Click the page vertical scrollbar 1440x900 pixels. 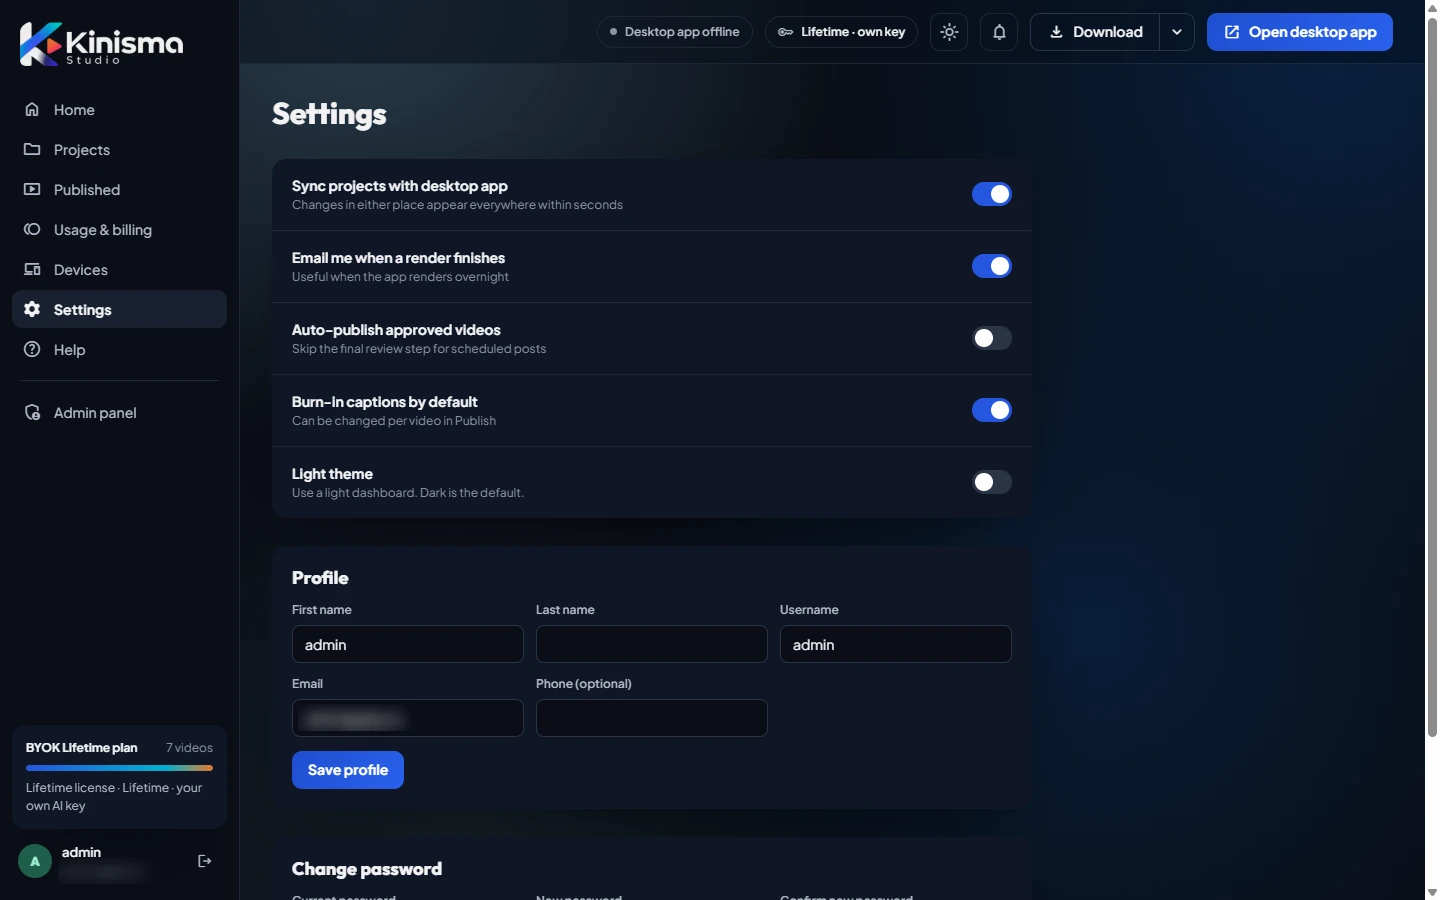pyautogui.click(x=1432, y=378)
